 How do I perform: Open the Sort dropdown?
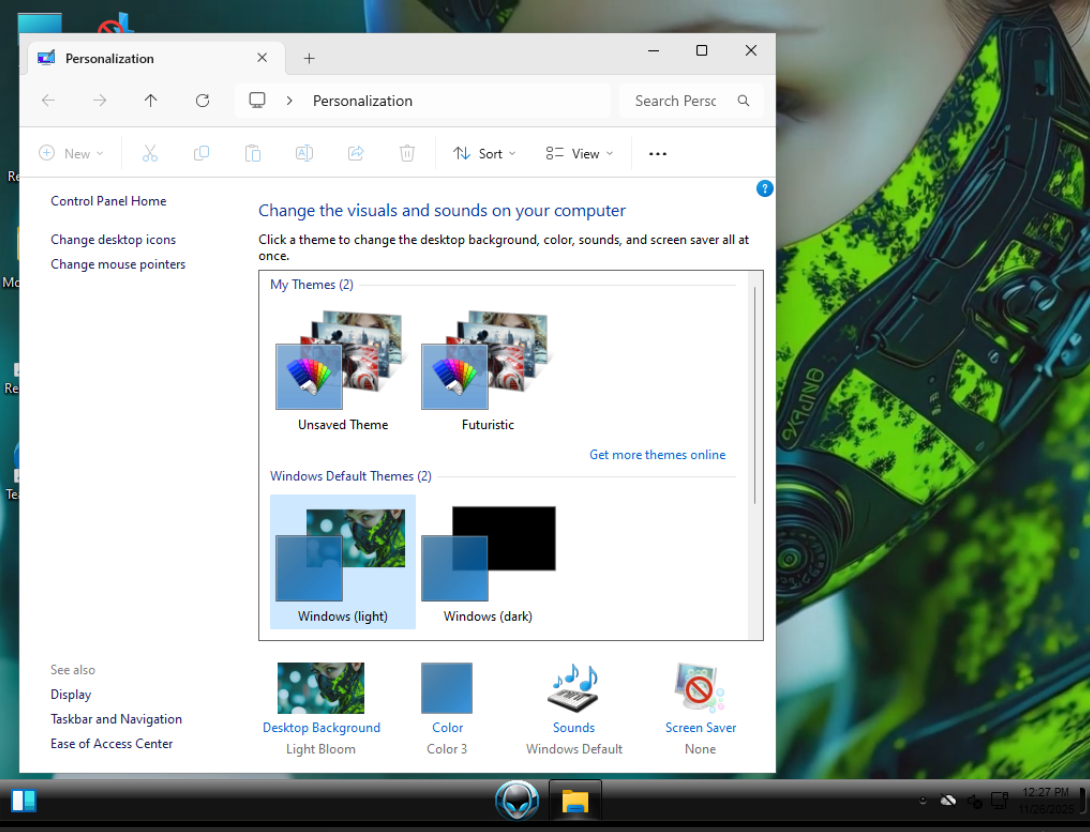tap(485, 154)
